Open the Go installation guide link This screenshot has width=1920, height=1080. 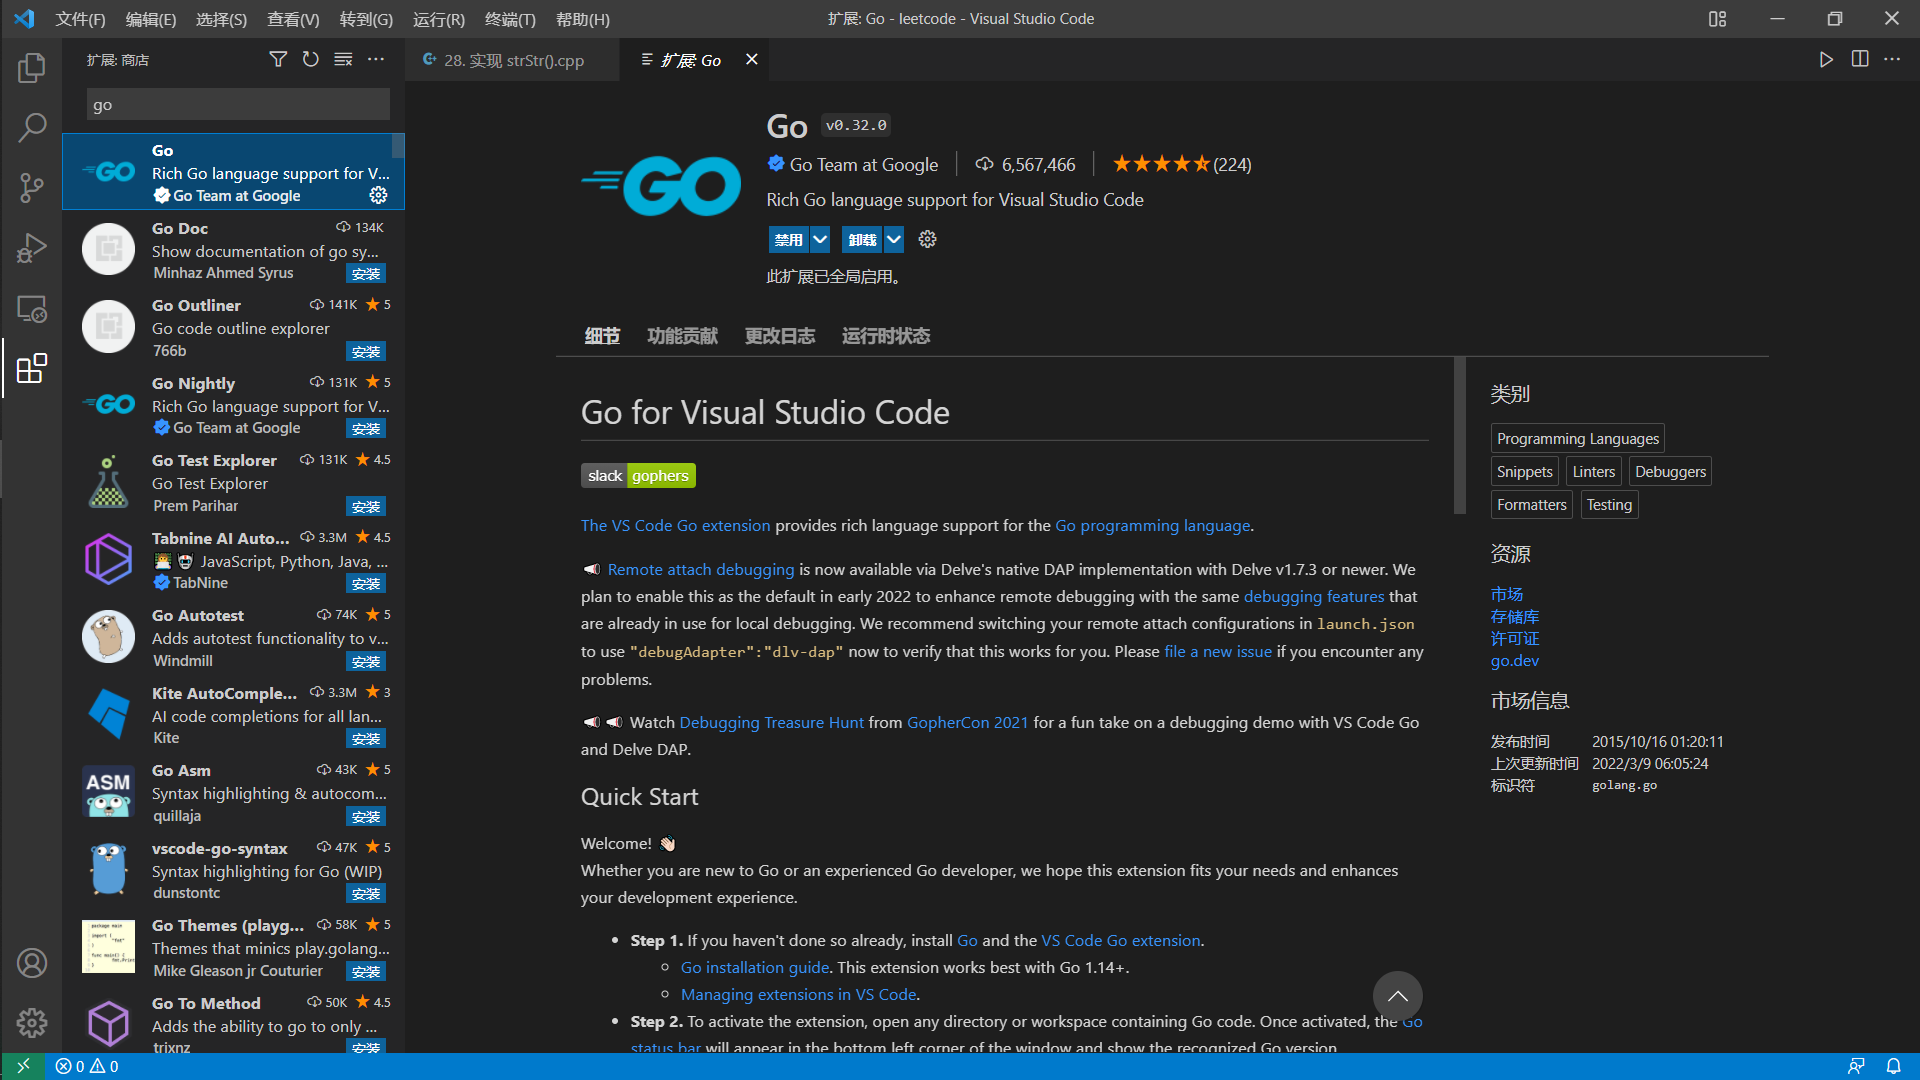pyautogui.click(x=755, y=968)
